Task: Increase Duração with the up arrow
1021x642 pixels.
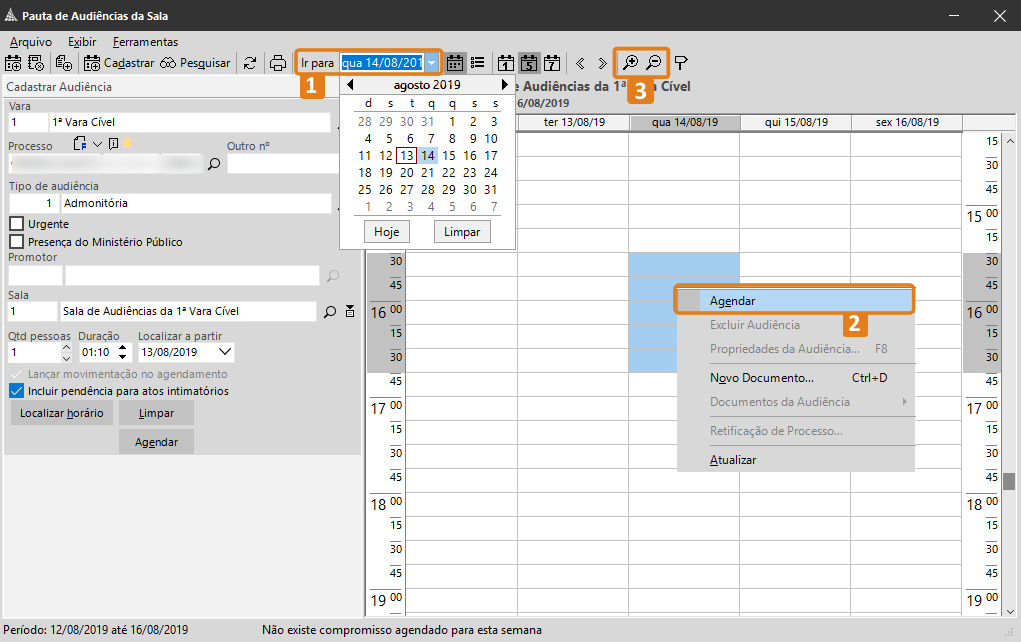Action: click(122, 348)
